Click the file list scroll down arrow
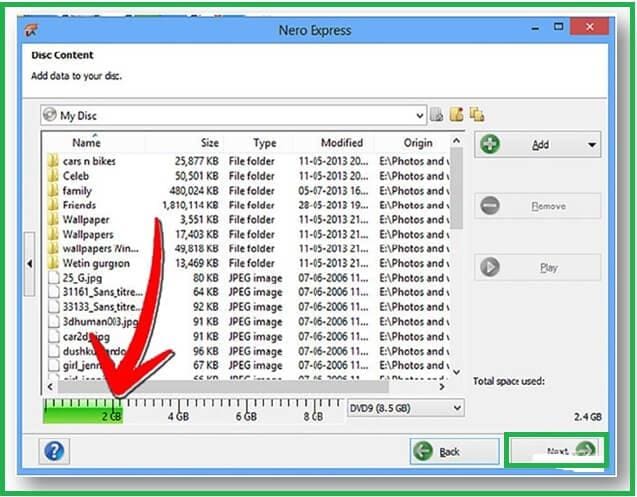 pyautogui.click(x=456, y=372)
